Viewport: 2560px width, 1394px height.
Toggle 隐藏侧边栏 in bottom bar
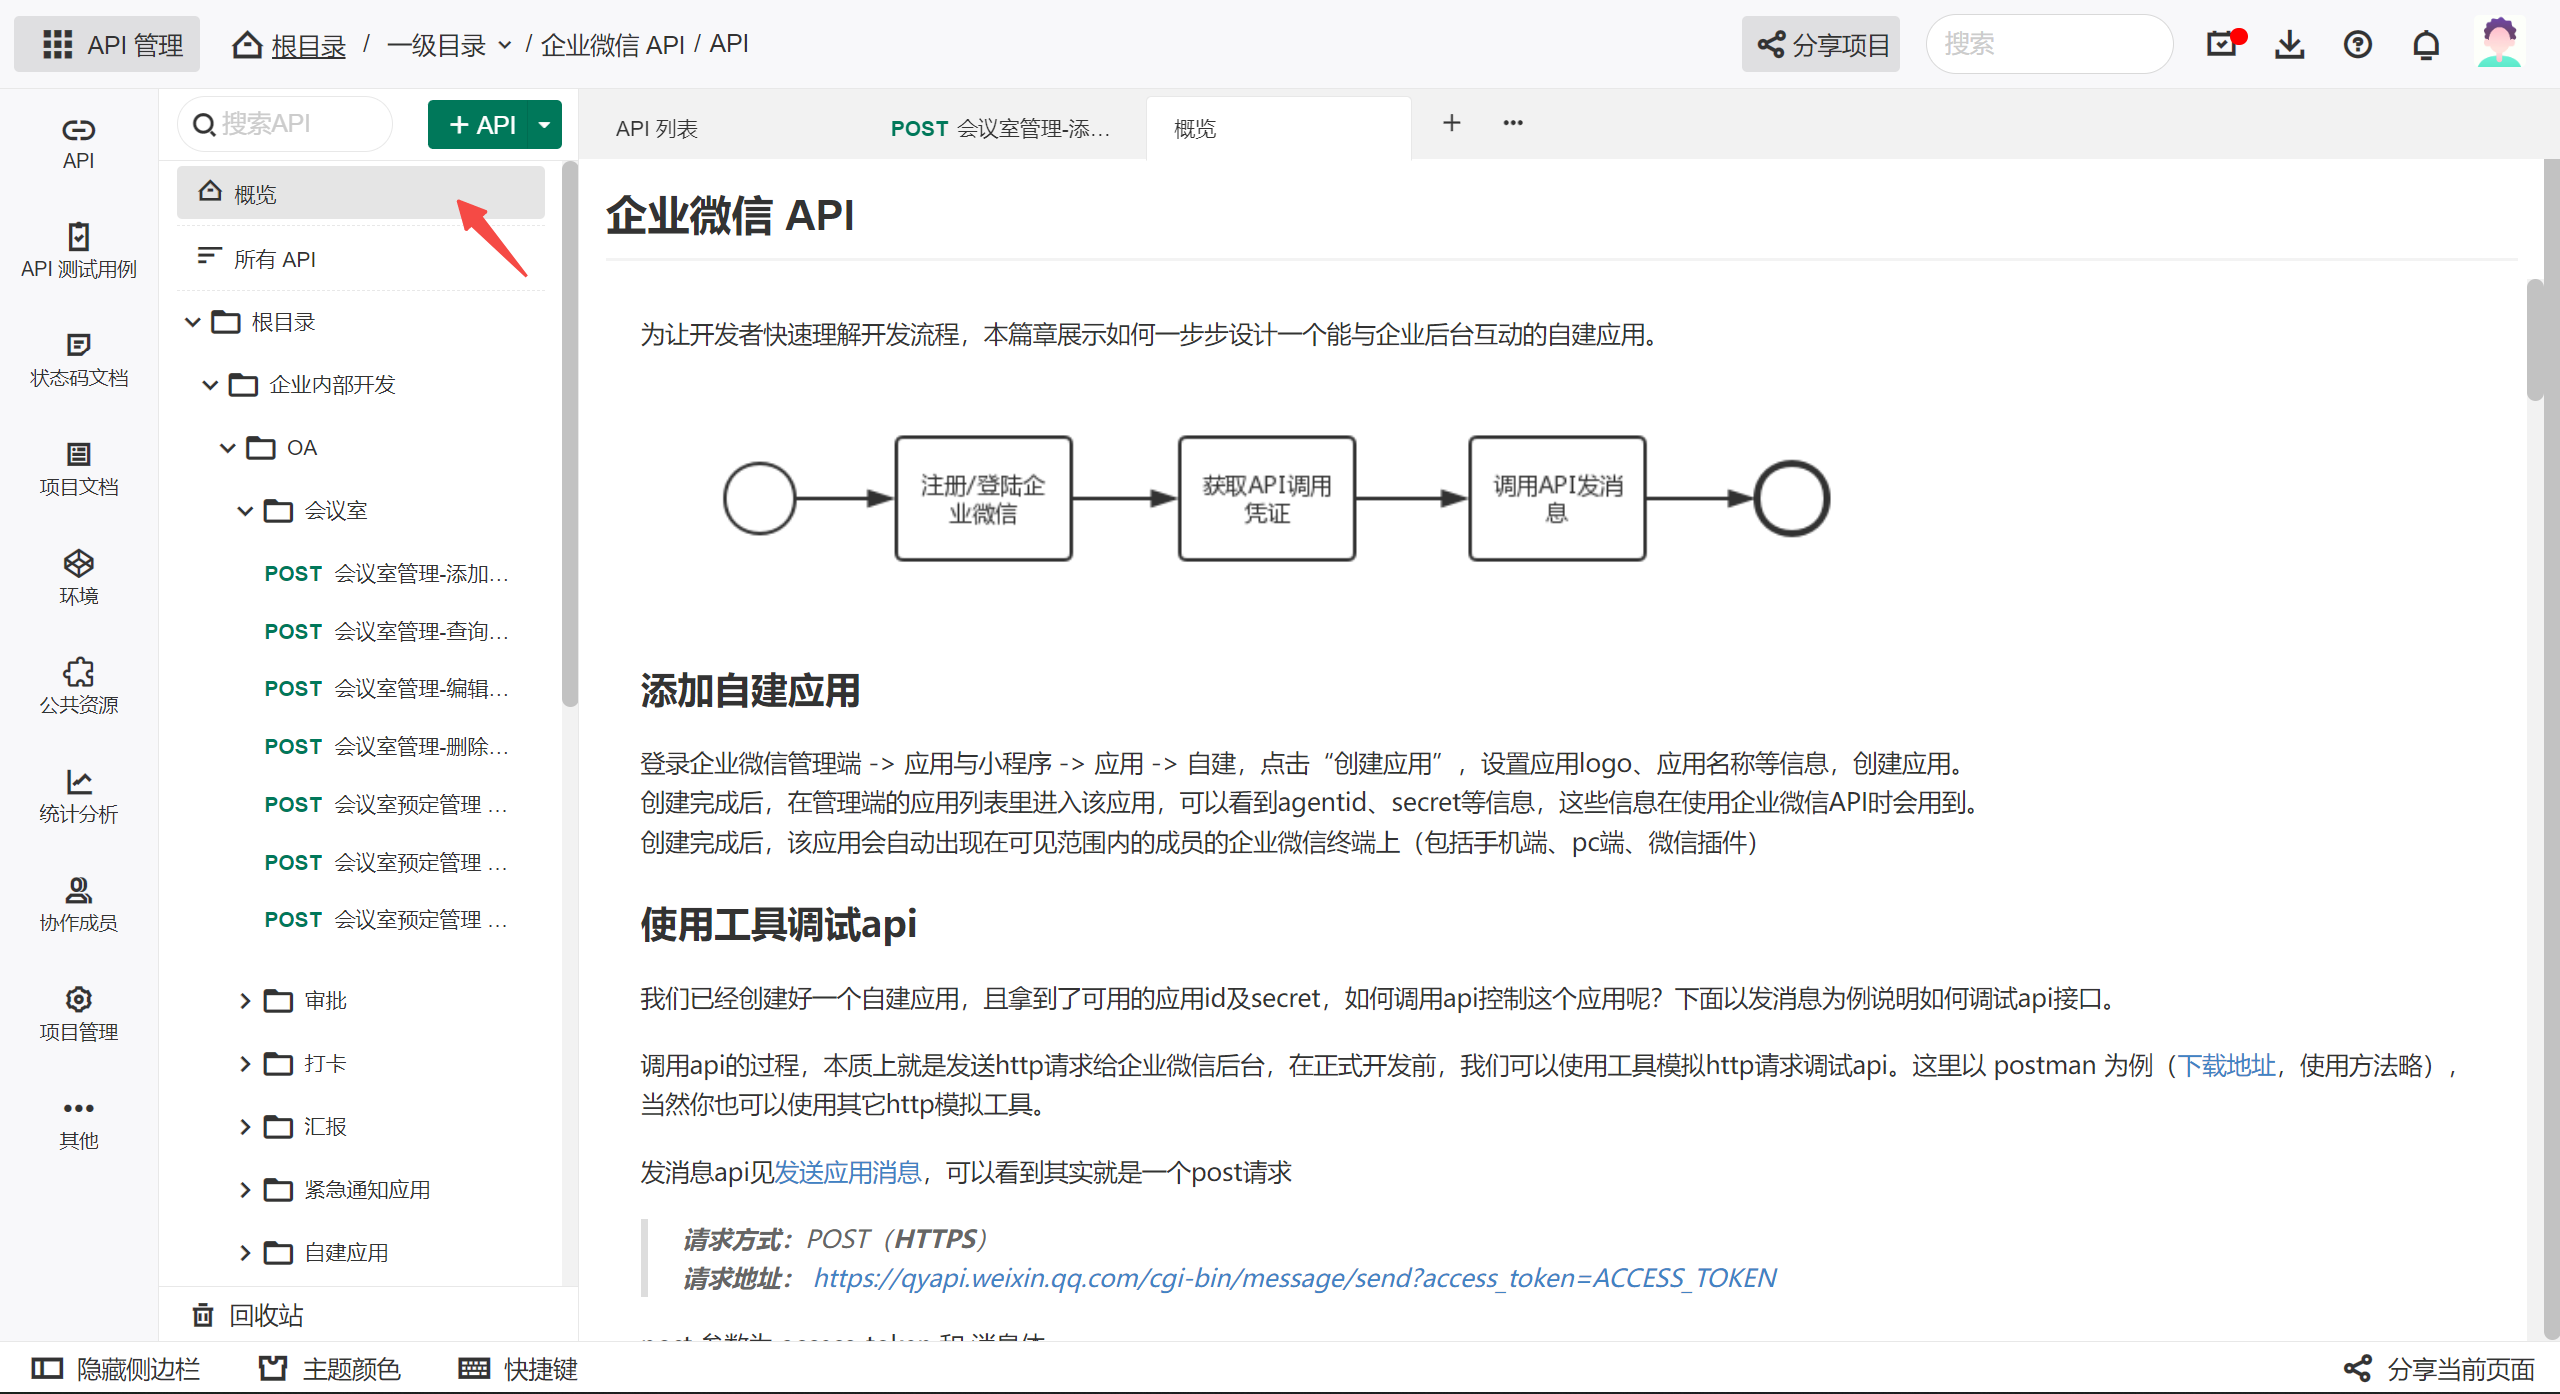116,1368
